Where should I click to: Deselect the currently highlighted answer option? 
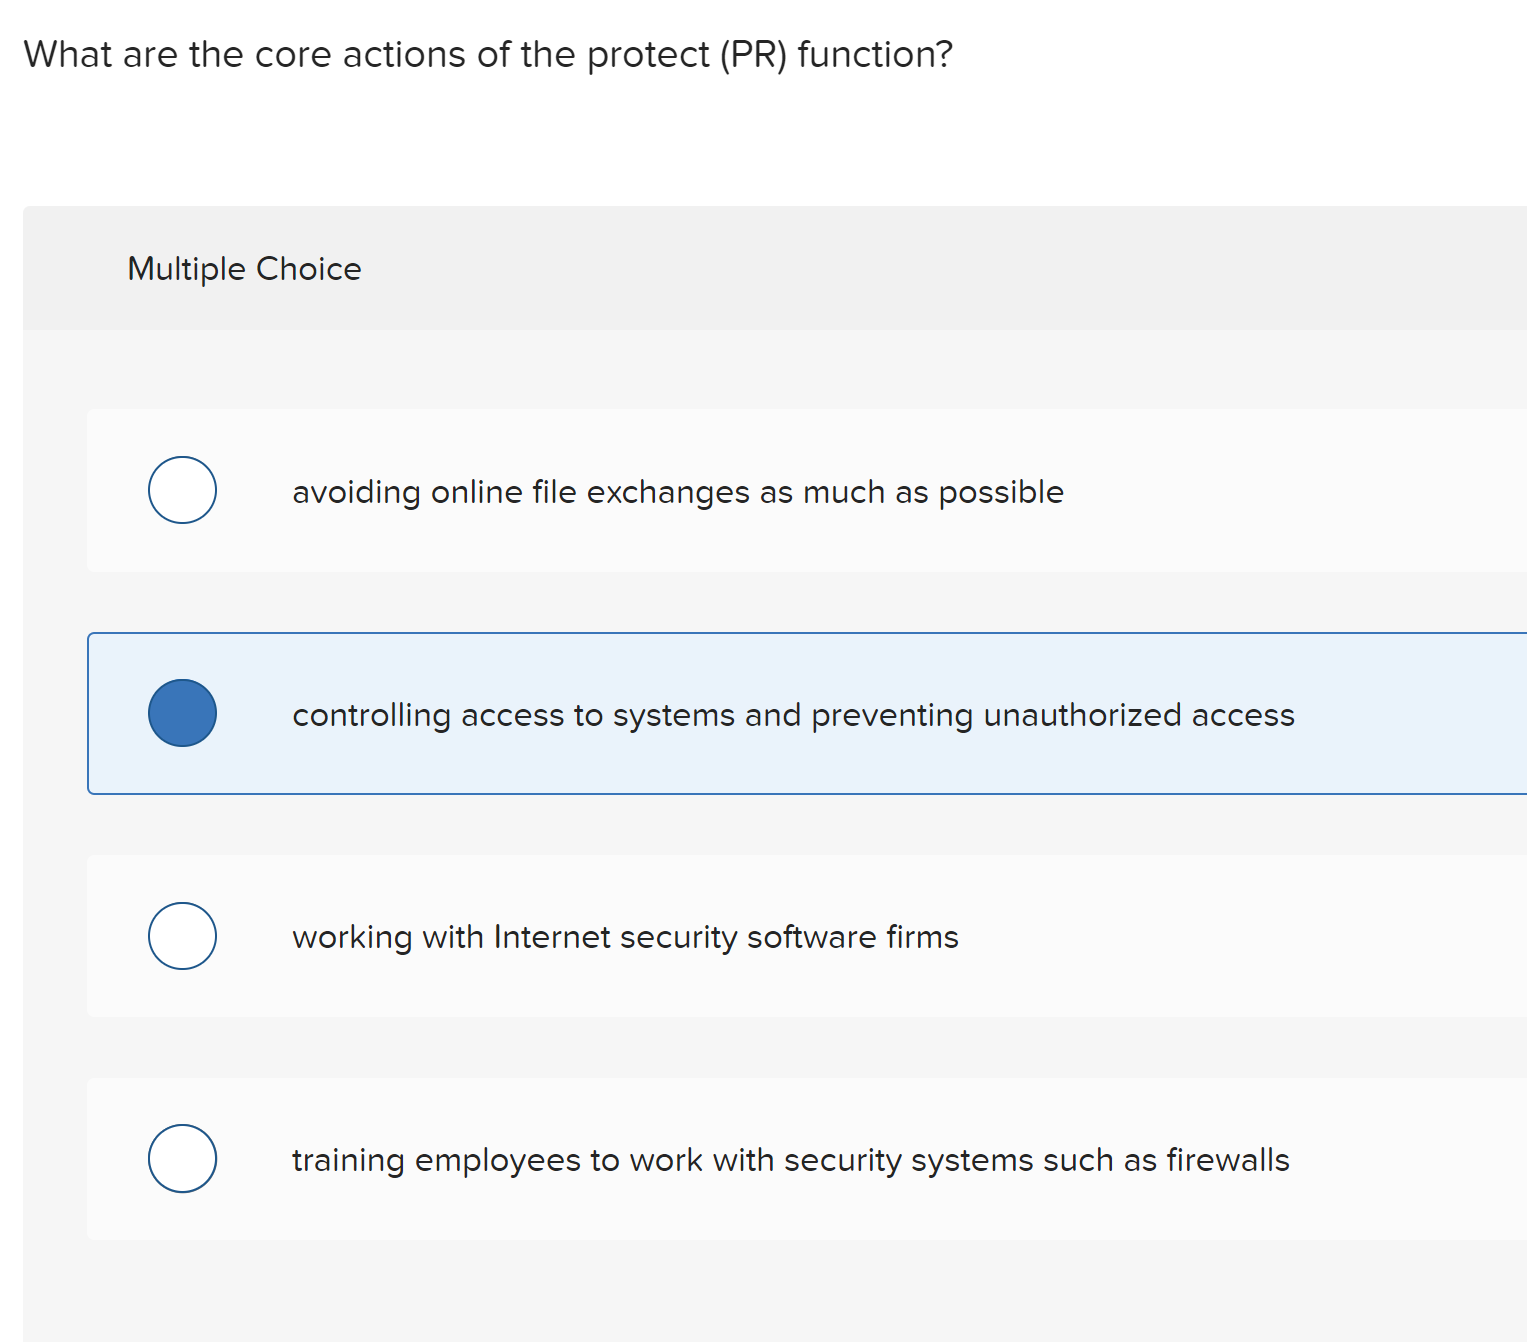click(183, 713)
